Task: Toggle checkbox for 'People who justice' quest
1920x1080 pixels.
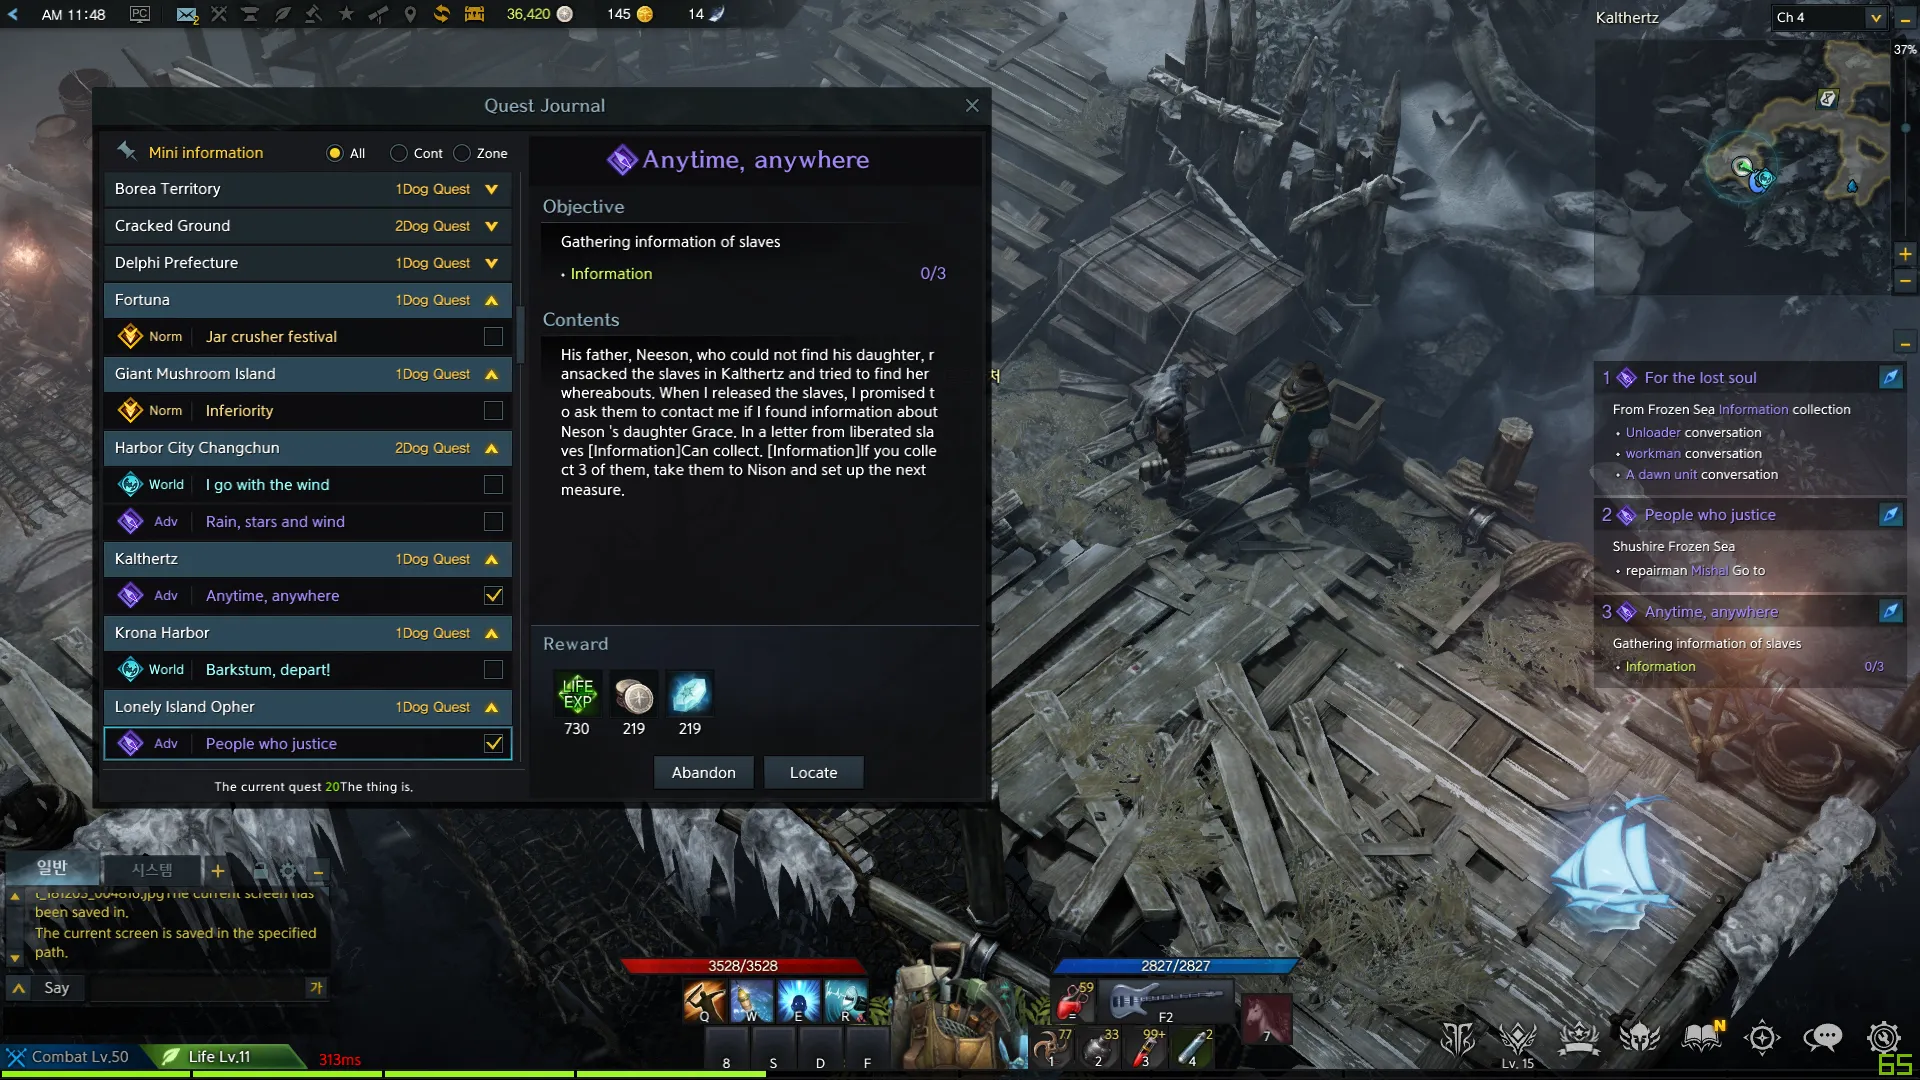Action: click(495, 742)
